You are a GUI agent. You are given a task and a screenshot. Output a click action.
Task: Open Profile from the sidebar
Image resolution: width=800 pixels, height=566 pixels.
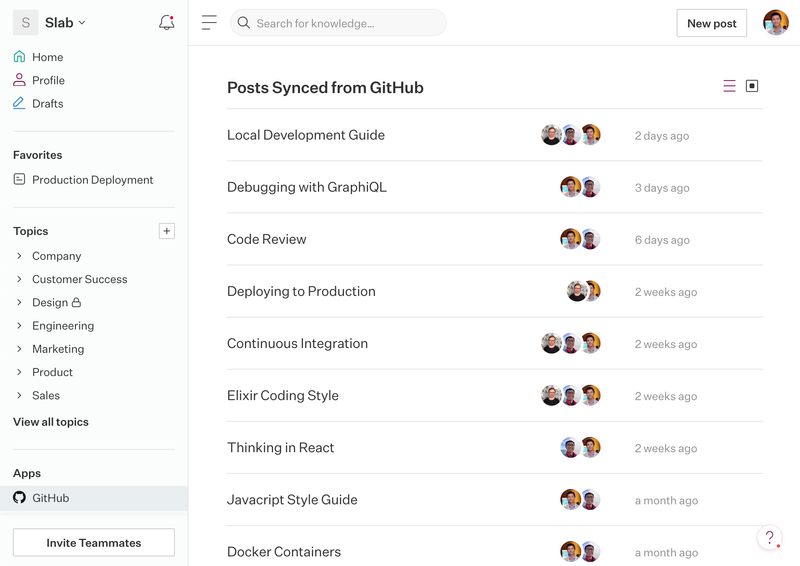point(48,80)
